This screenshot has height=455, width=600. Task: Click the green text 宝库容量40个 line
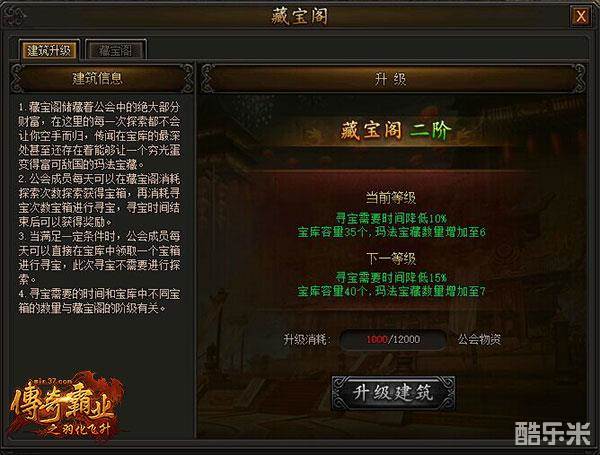[391, 291]
